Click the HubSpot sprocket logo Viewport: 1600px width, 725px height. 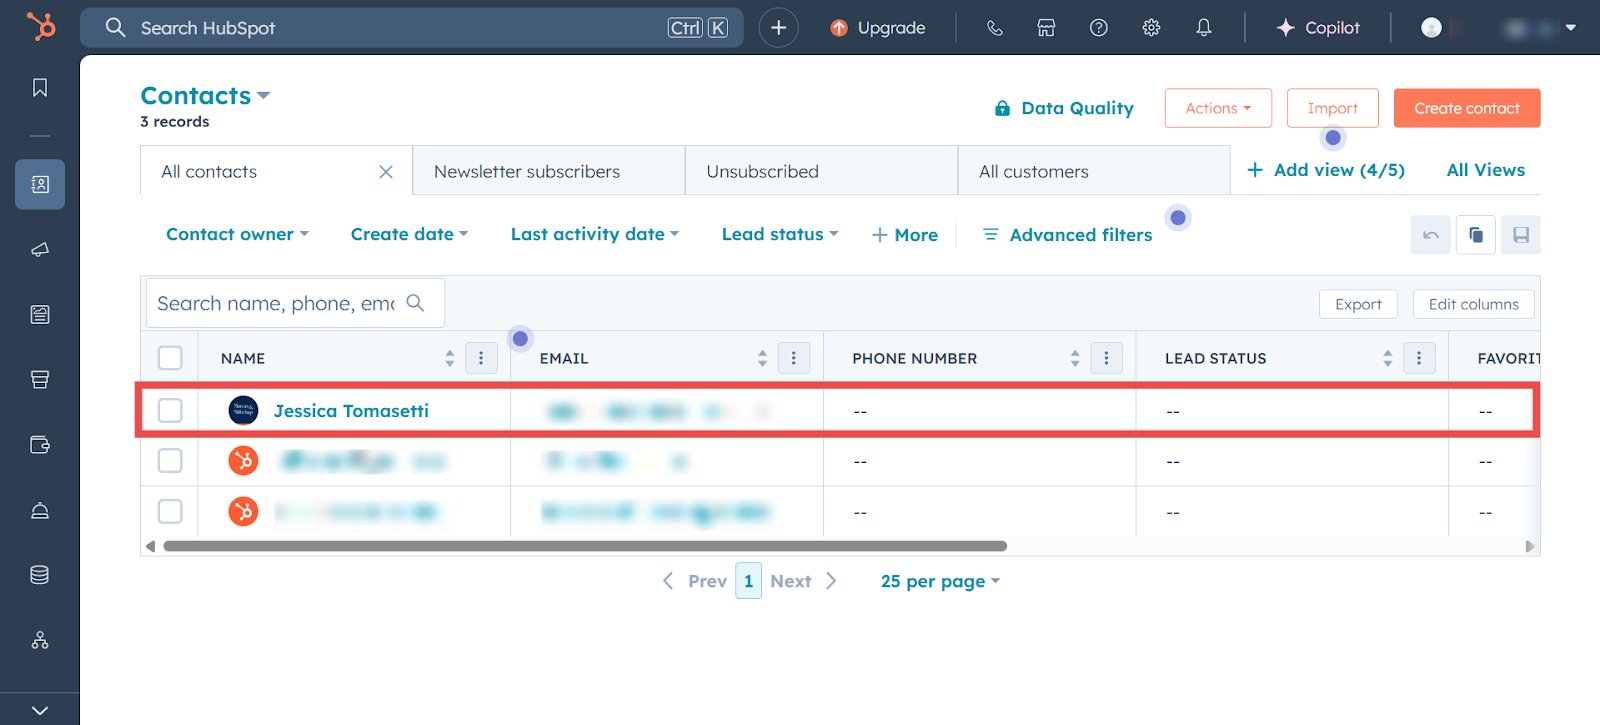tap(40, 27)
